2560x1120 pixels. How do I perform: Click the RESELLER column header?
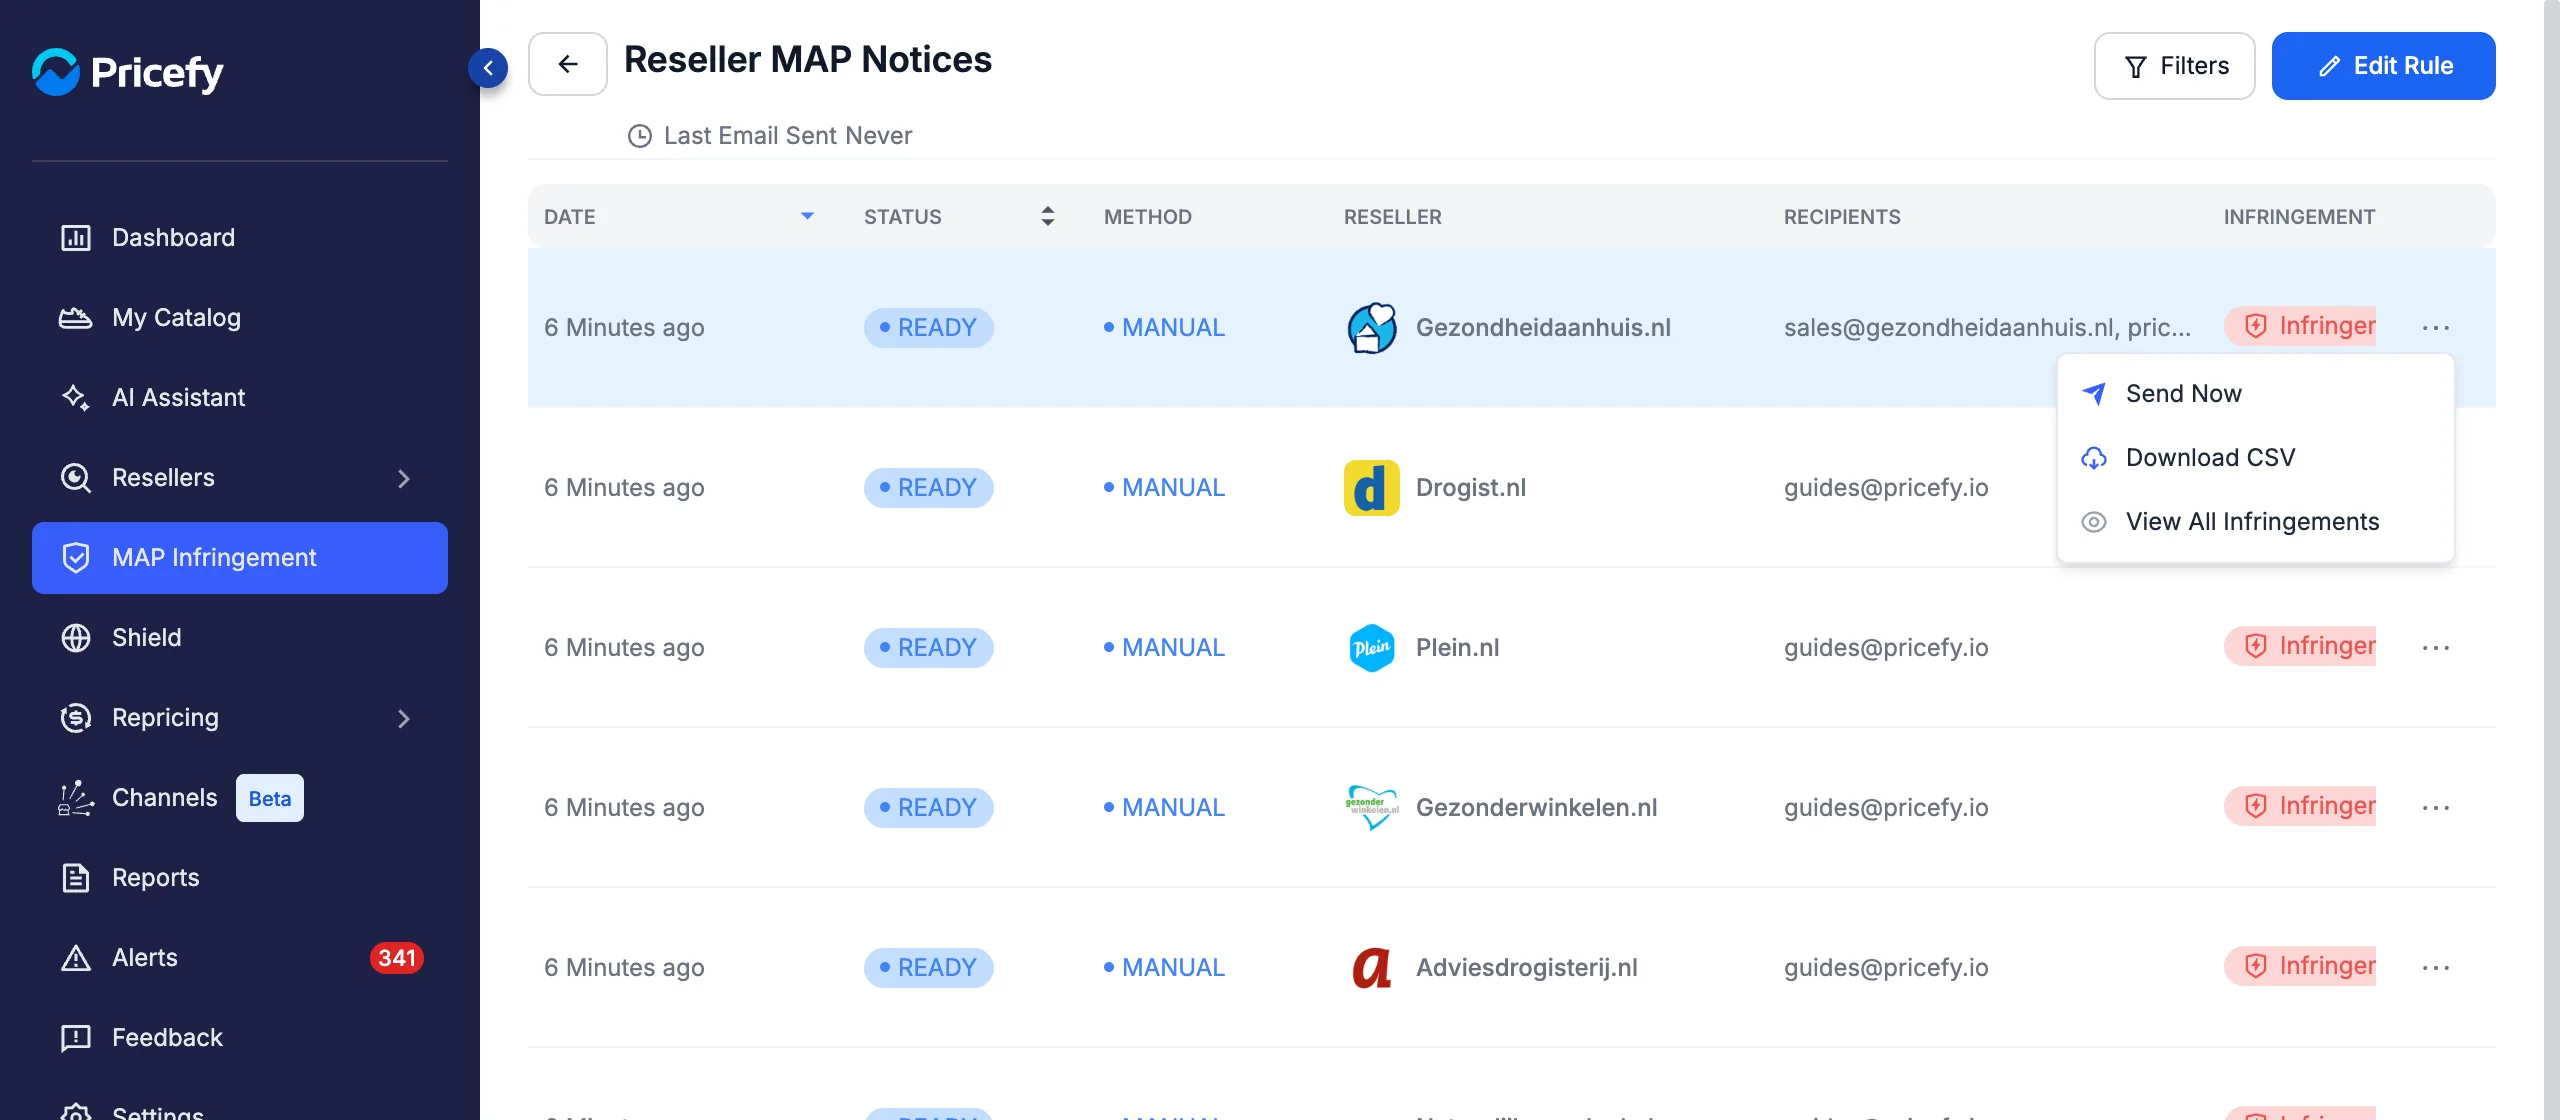1393,217
